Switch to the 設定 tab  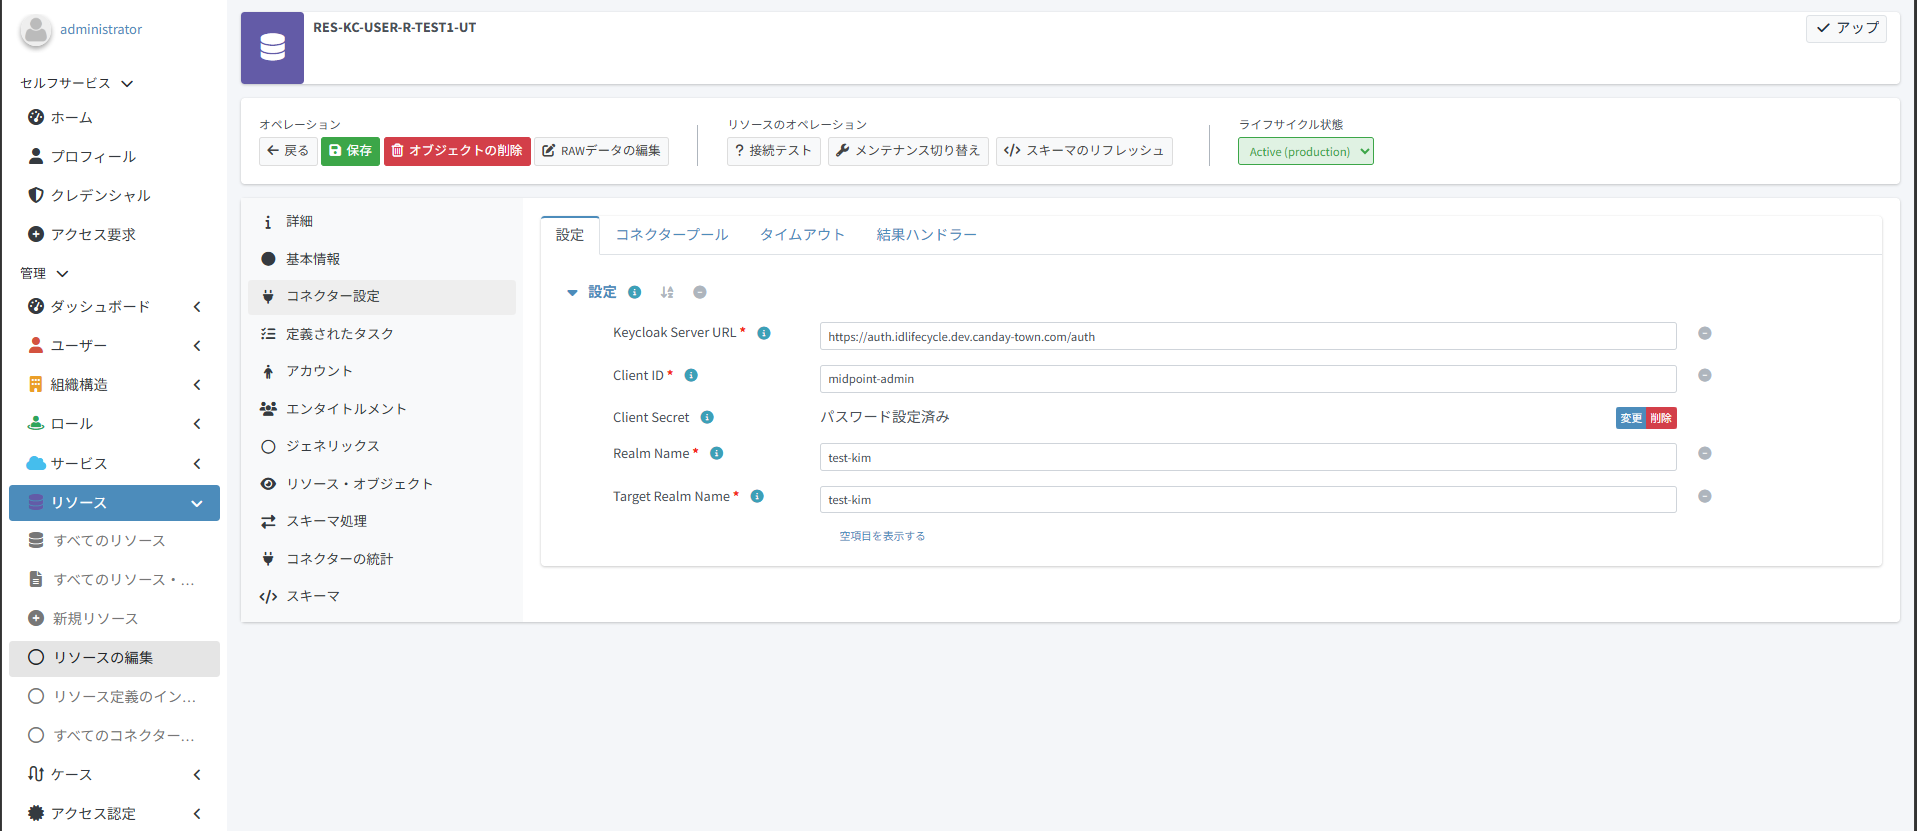click(x=570, y=235)
